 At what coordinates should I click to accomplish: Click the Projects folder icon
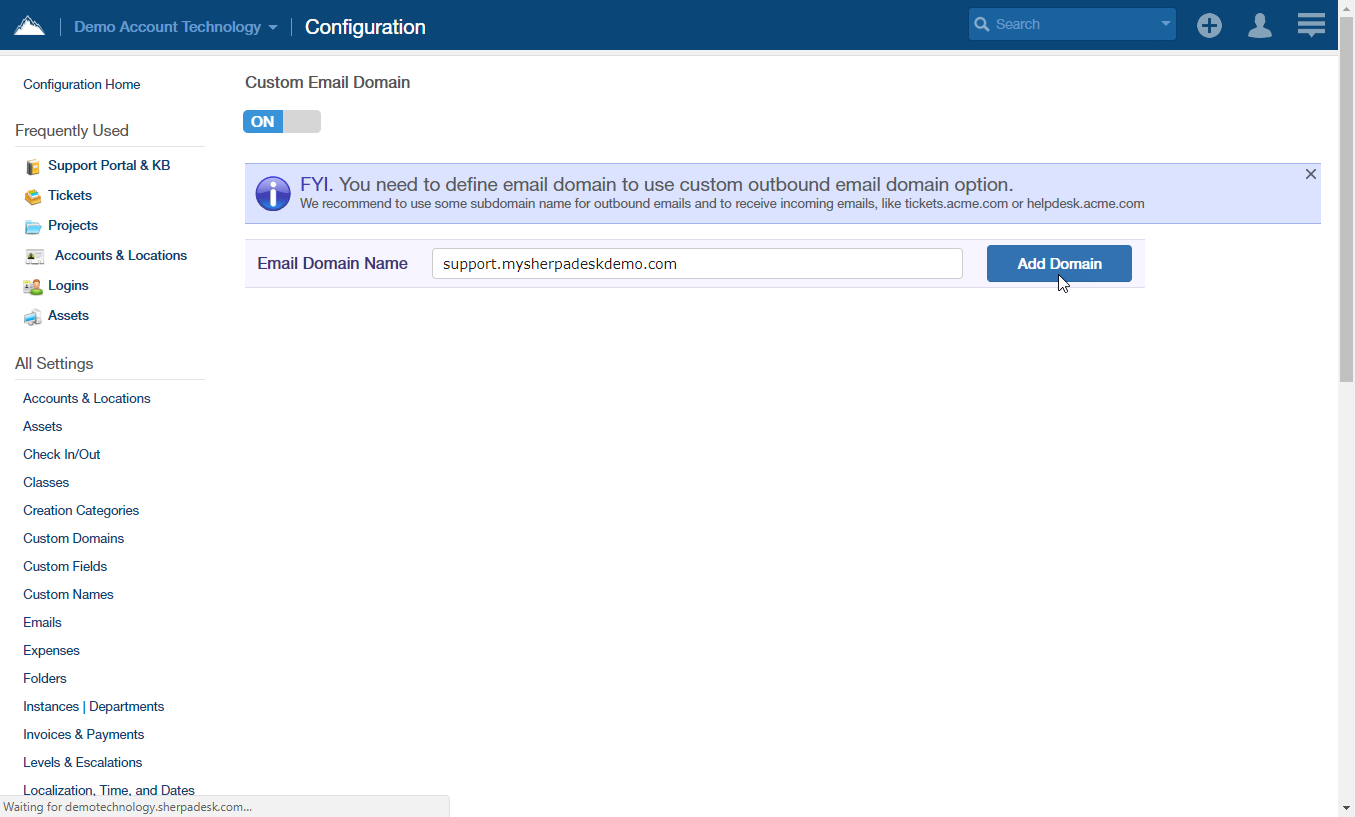pos(33,226)
